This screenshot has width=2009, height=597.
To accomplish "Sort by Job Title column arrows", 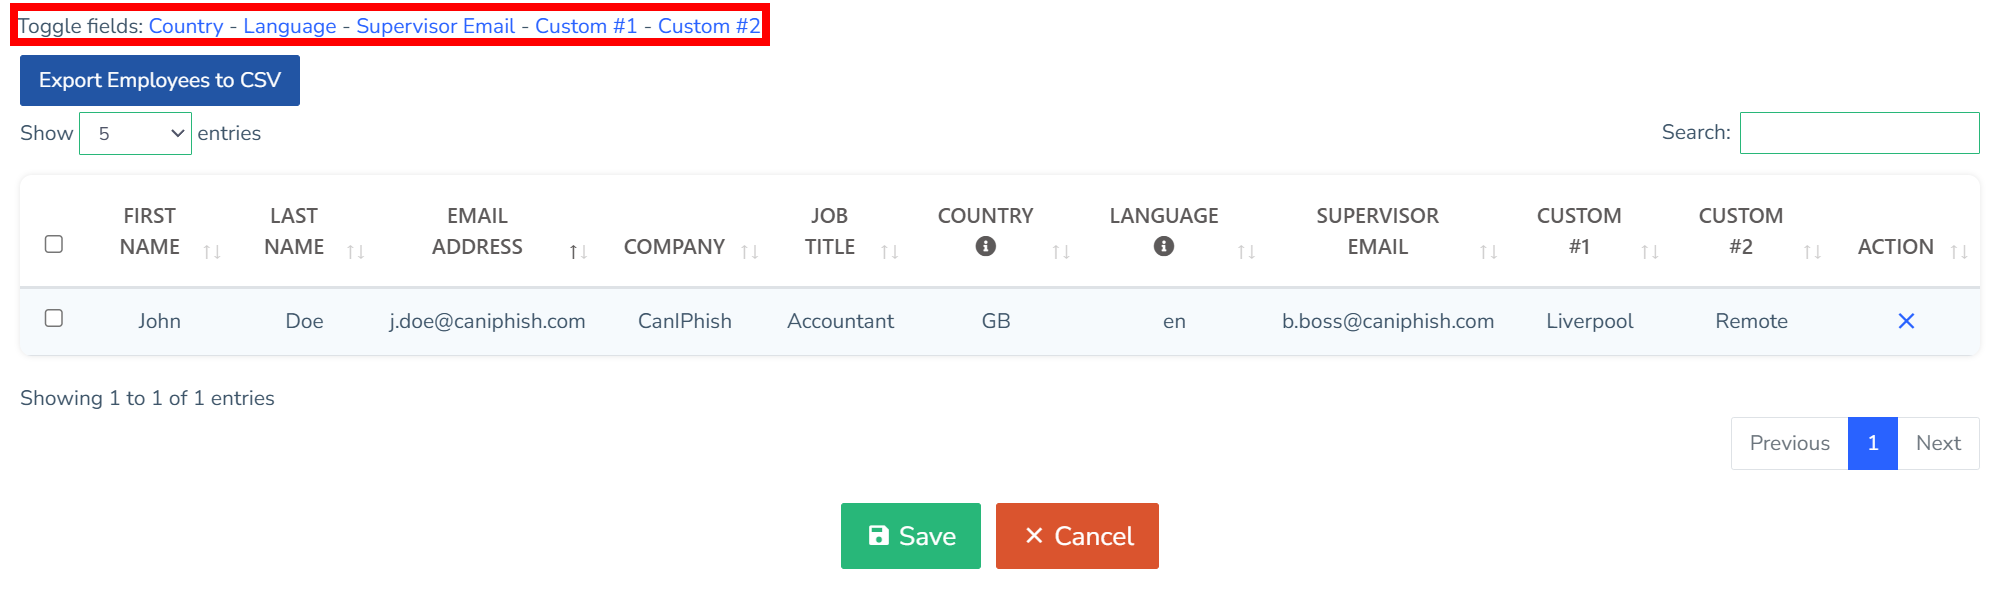I will click(889, 252).
